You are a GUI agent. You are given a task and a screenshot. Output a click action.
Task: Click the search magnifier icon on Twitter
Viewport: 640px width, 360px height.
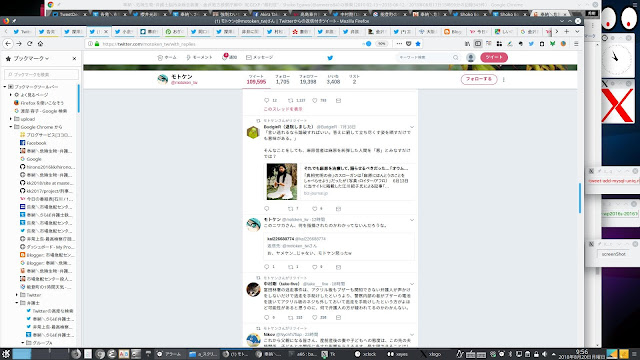pyautogui.click(x=456, y=58)
